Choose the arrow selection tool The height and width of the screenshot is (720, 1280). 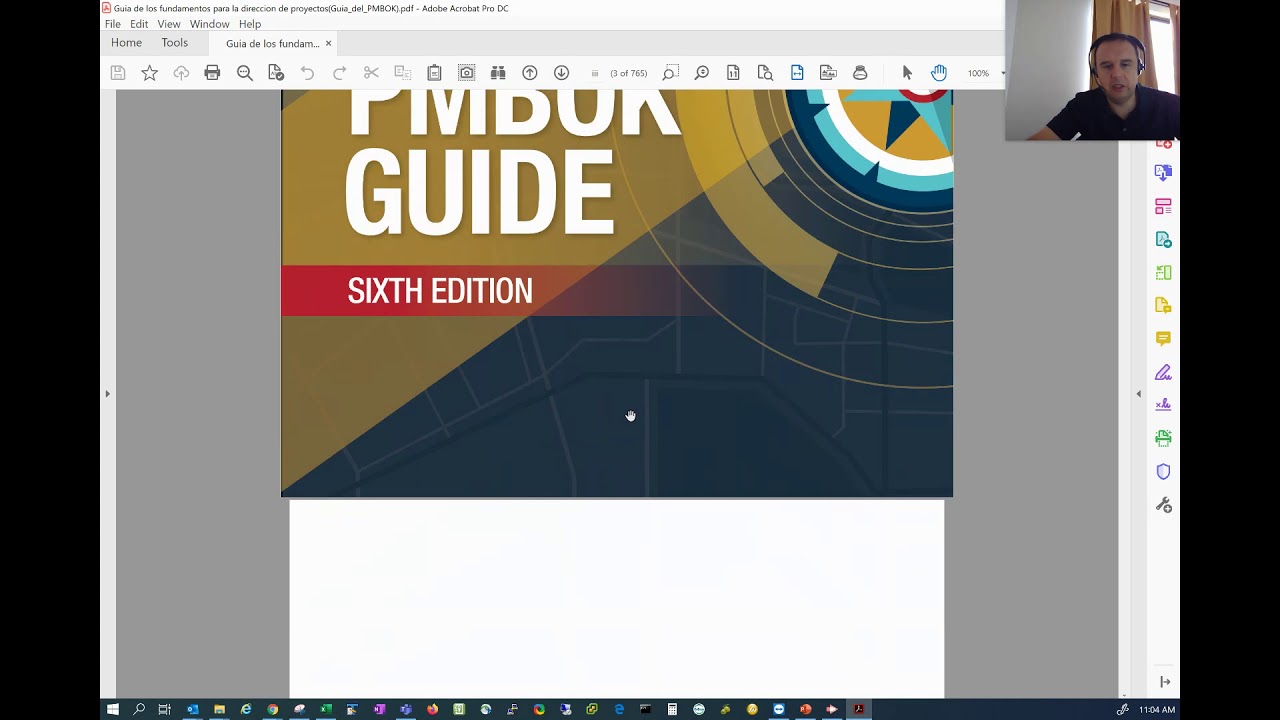tap(907, 73)
